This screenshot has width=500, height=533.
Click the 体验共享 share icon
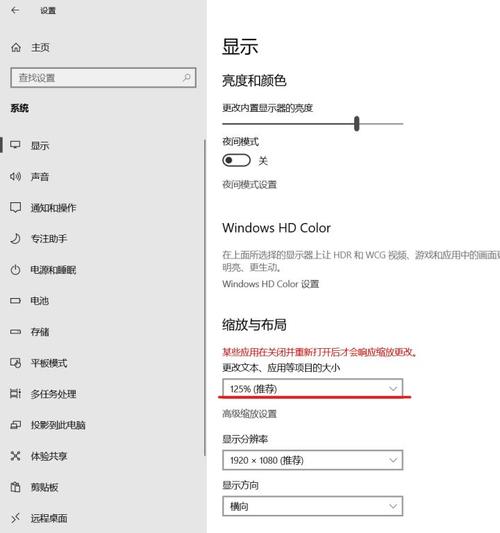[x=15, y=456]
